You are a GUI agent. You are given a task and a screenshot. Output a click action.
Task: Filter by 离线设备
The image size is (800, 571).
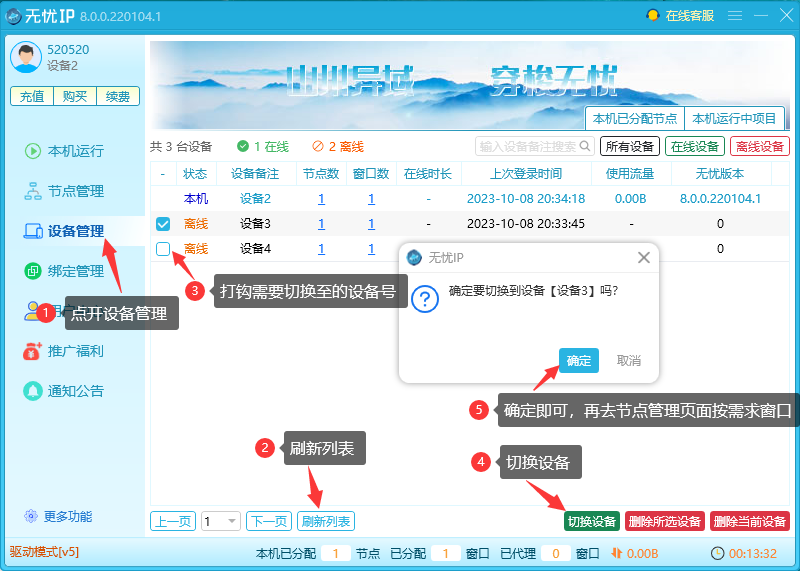759,146
